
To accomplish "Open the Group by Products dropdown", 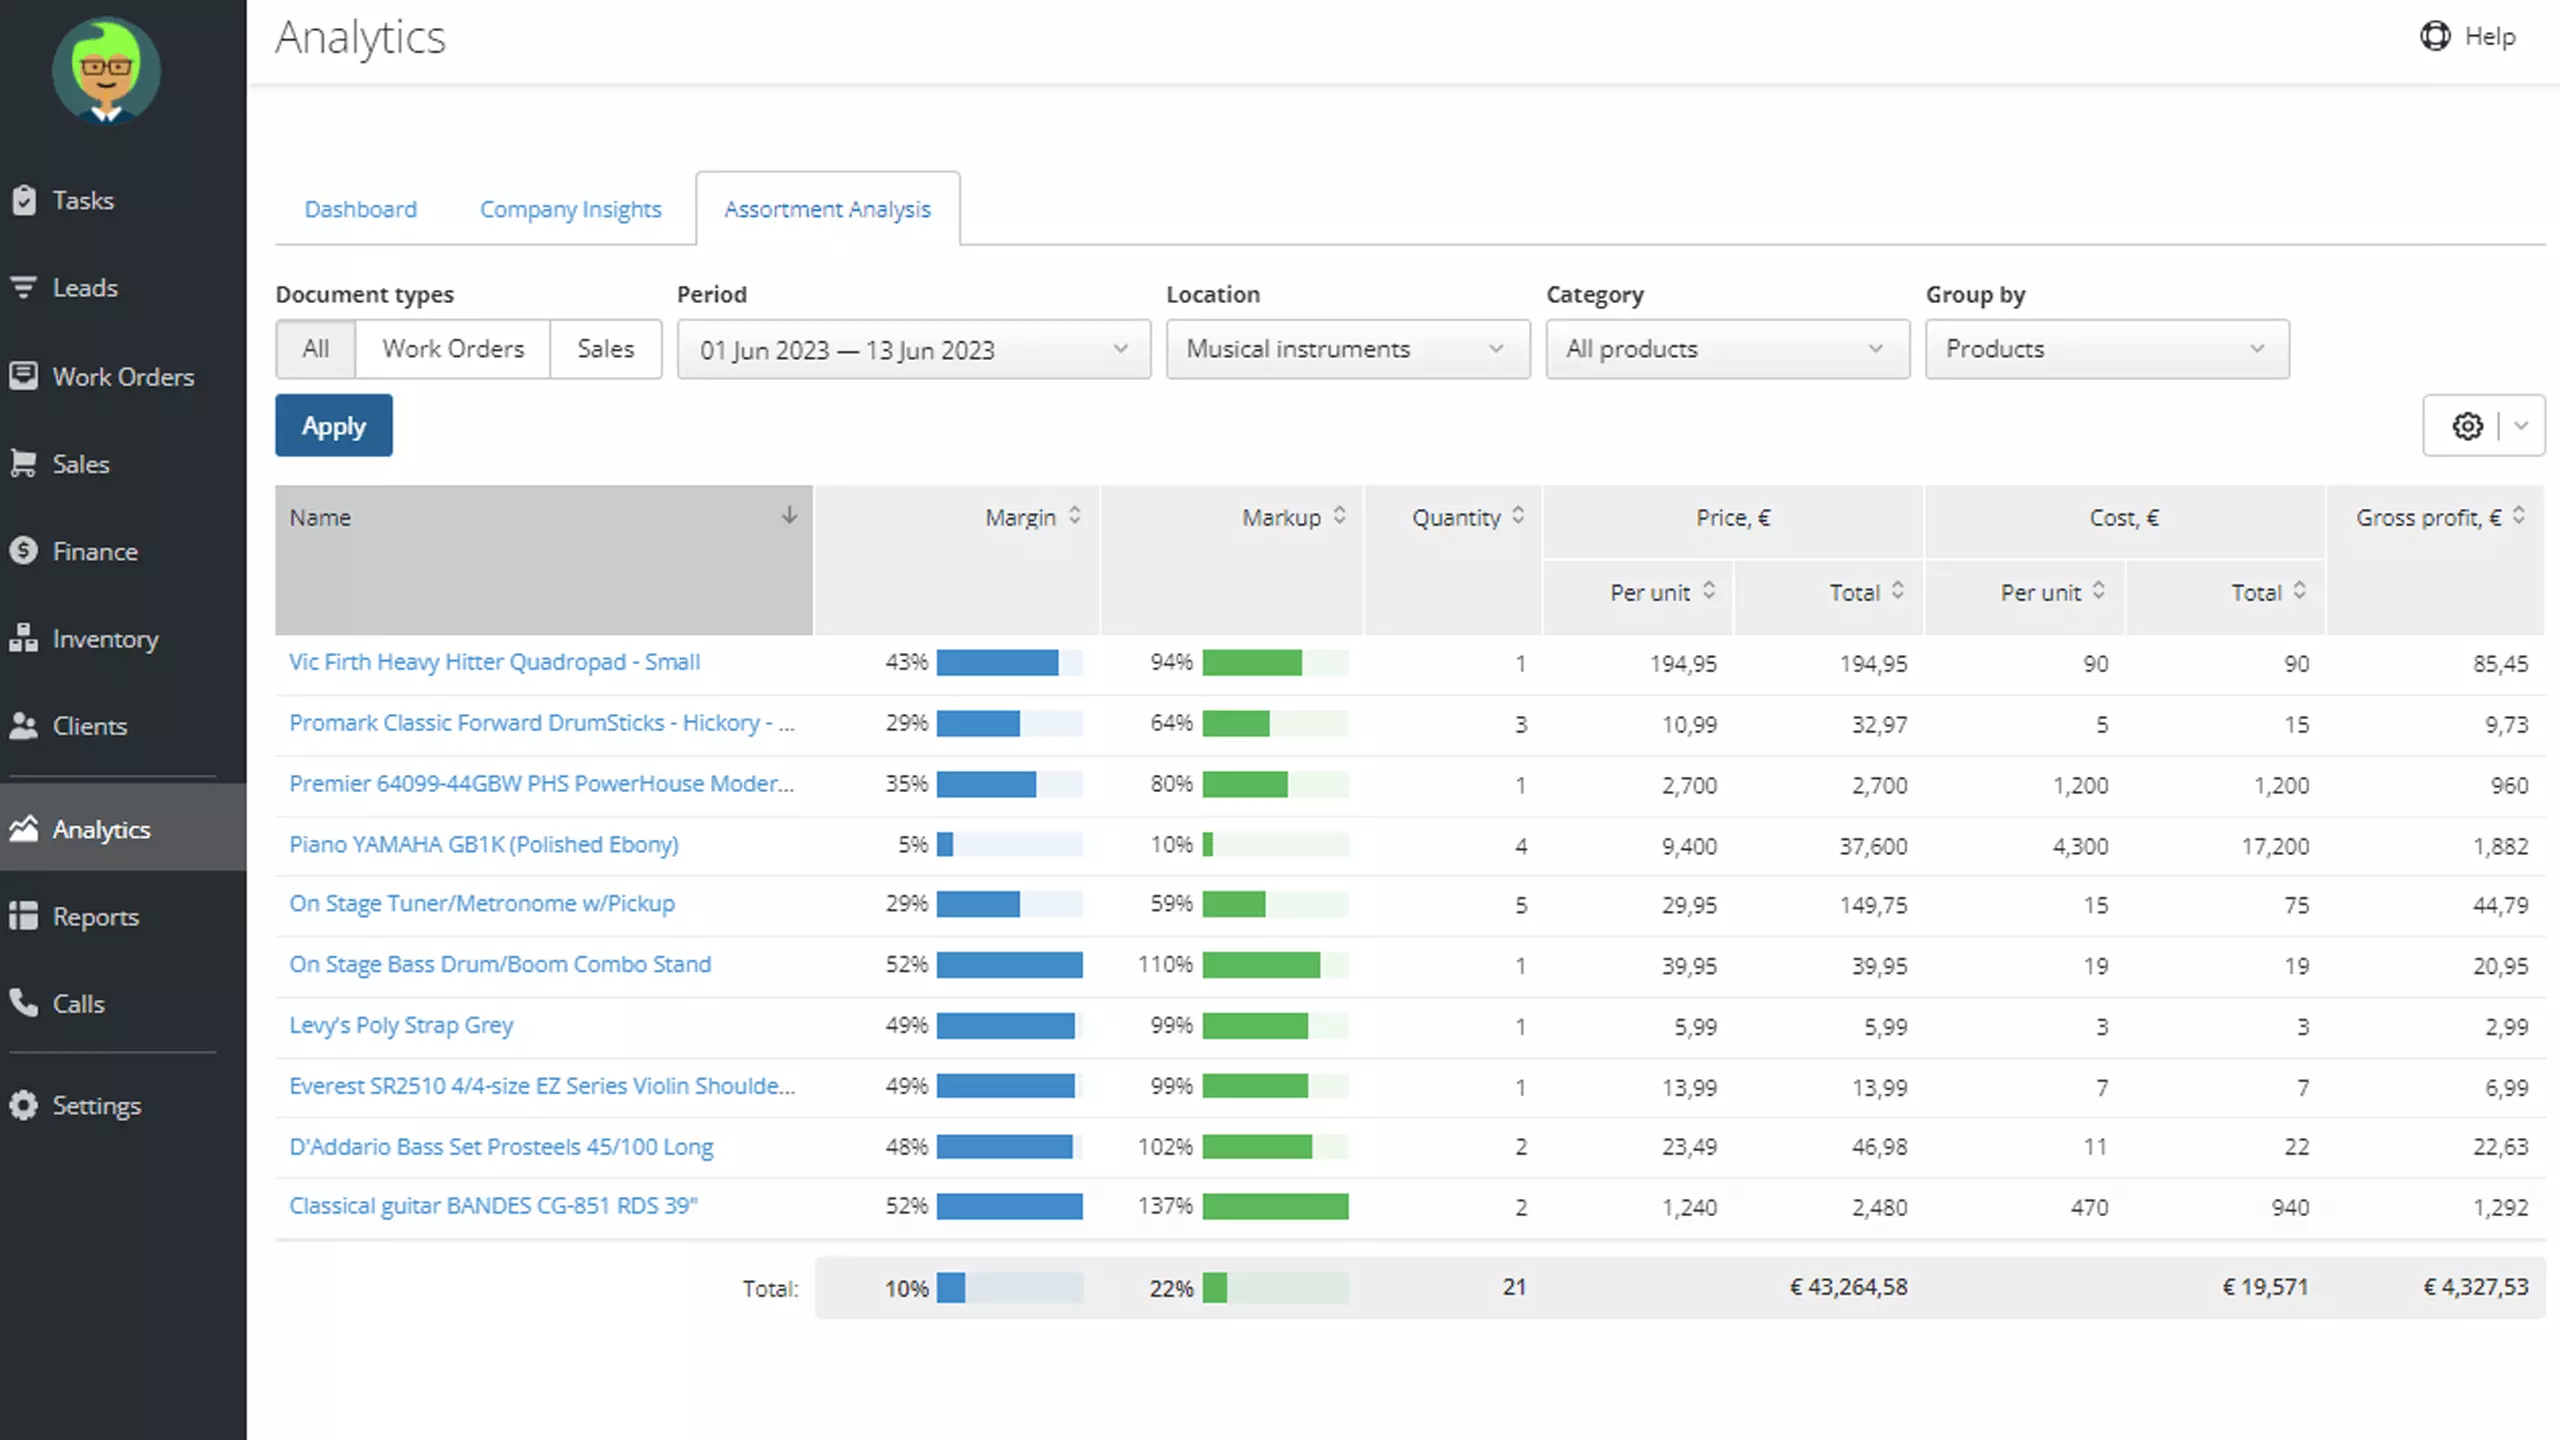I will click(2107, 349).
